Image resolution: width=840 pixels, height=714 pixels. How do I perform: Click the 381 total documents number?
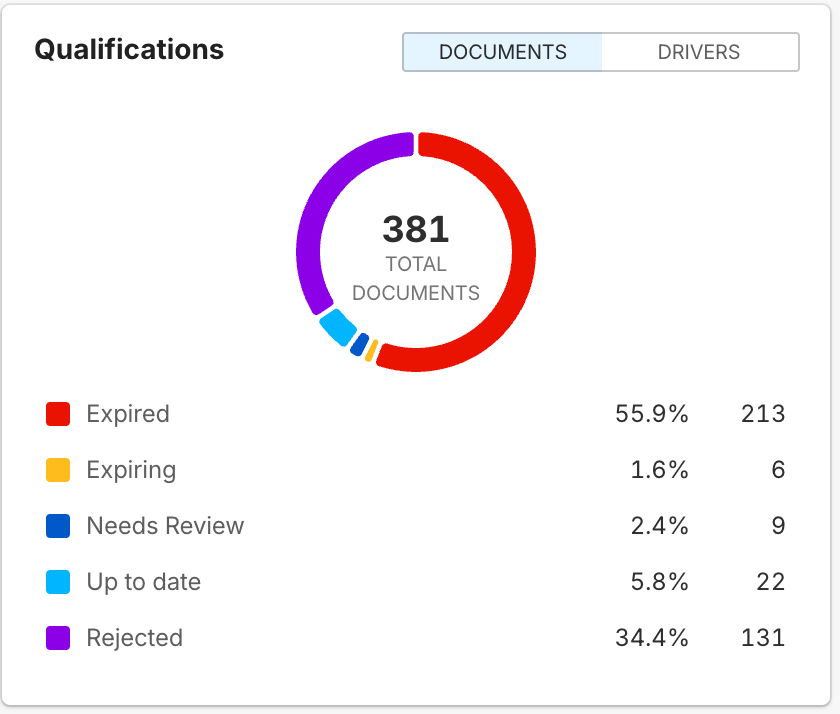pyautogui.click(x=416, y=229)
